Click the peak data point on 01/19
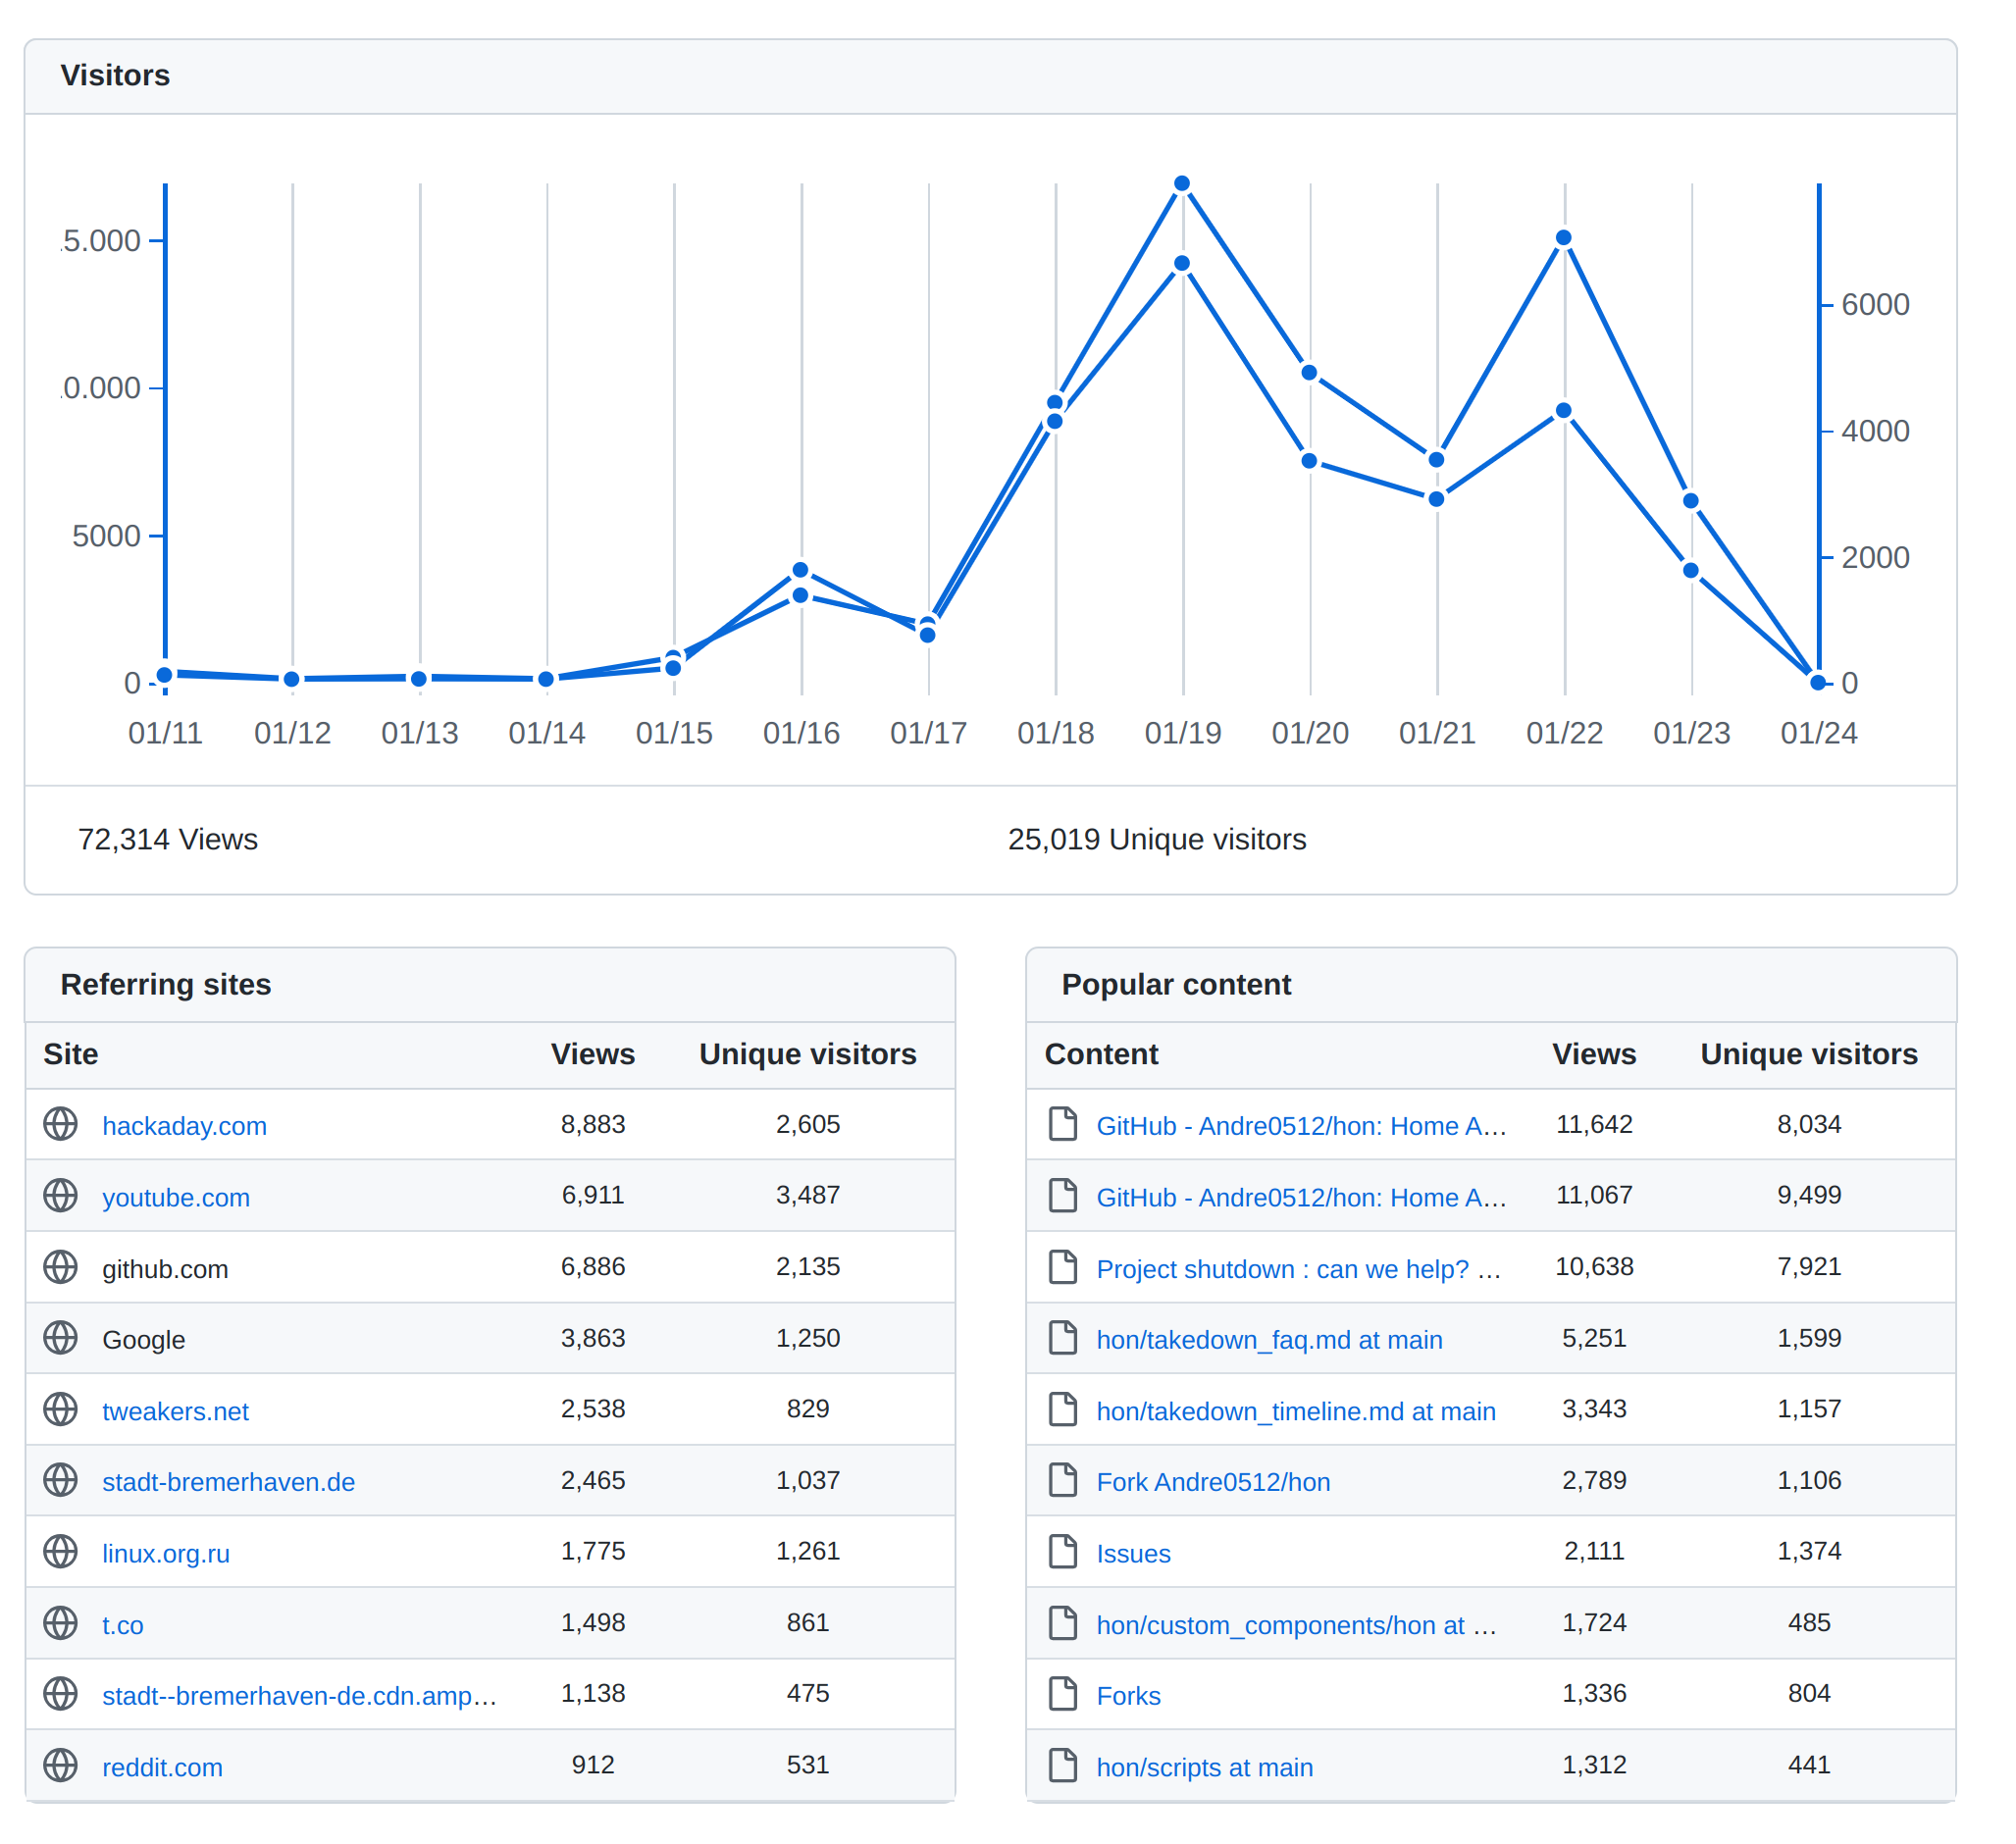Viewport: 2016px width, 1844px height. 1182,184
